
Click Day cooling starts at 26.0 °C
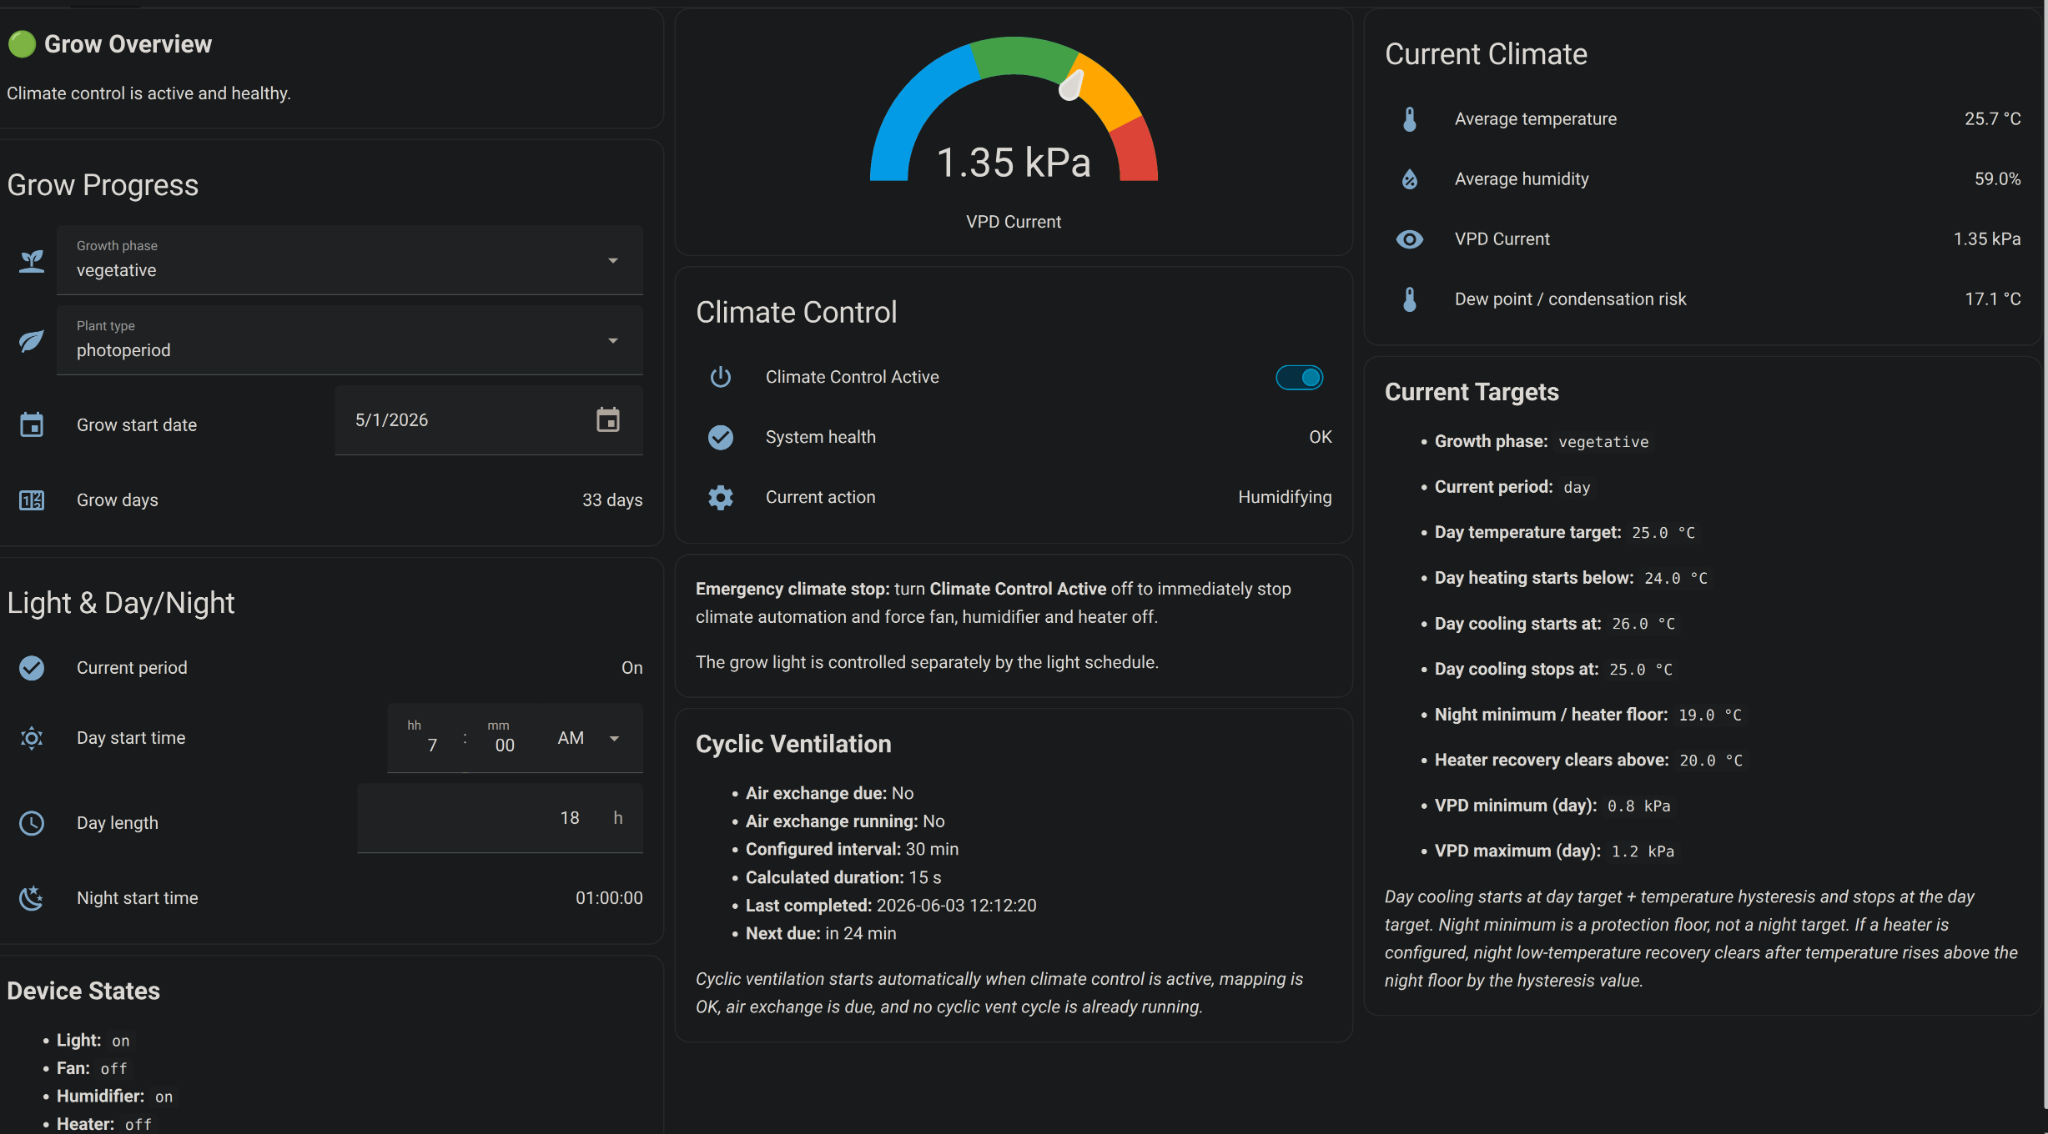click(1555, 623)
